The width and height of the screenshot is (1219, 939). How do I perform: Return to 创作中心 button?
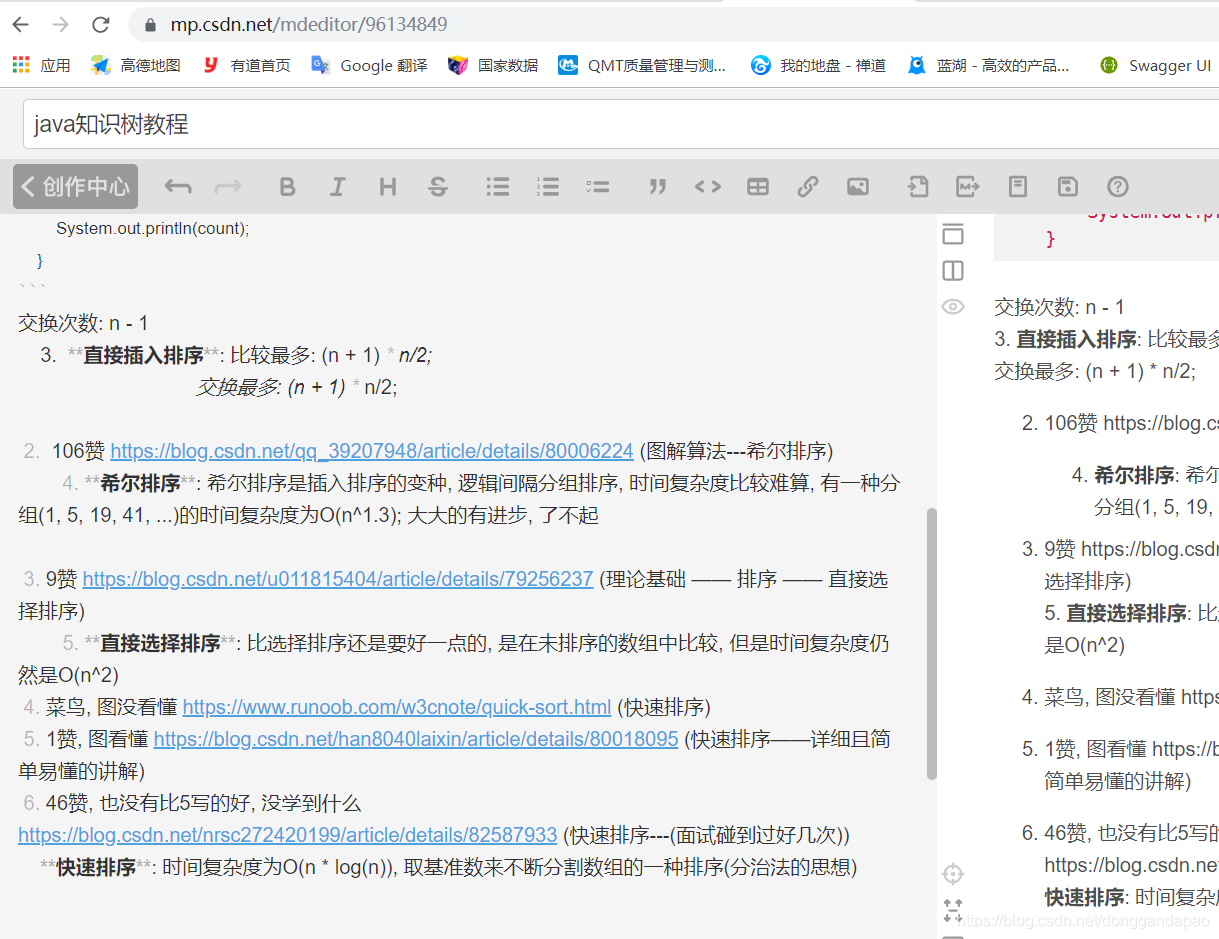pos(76,186)
